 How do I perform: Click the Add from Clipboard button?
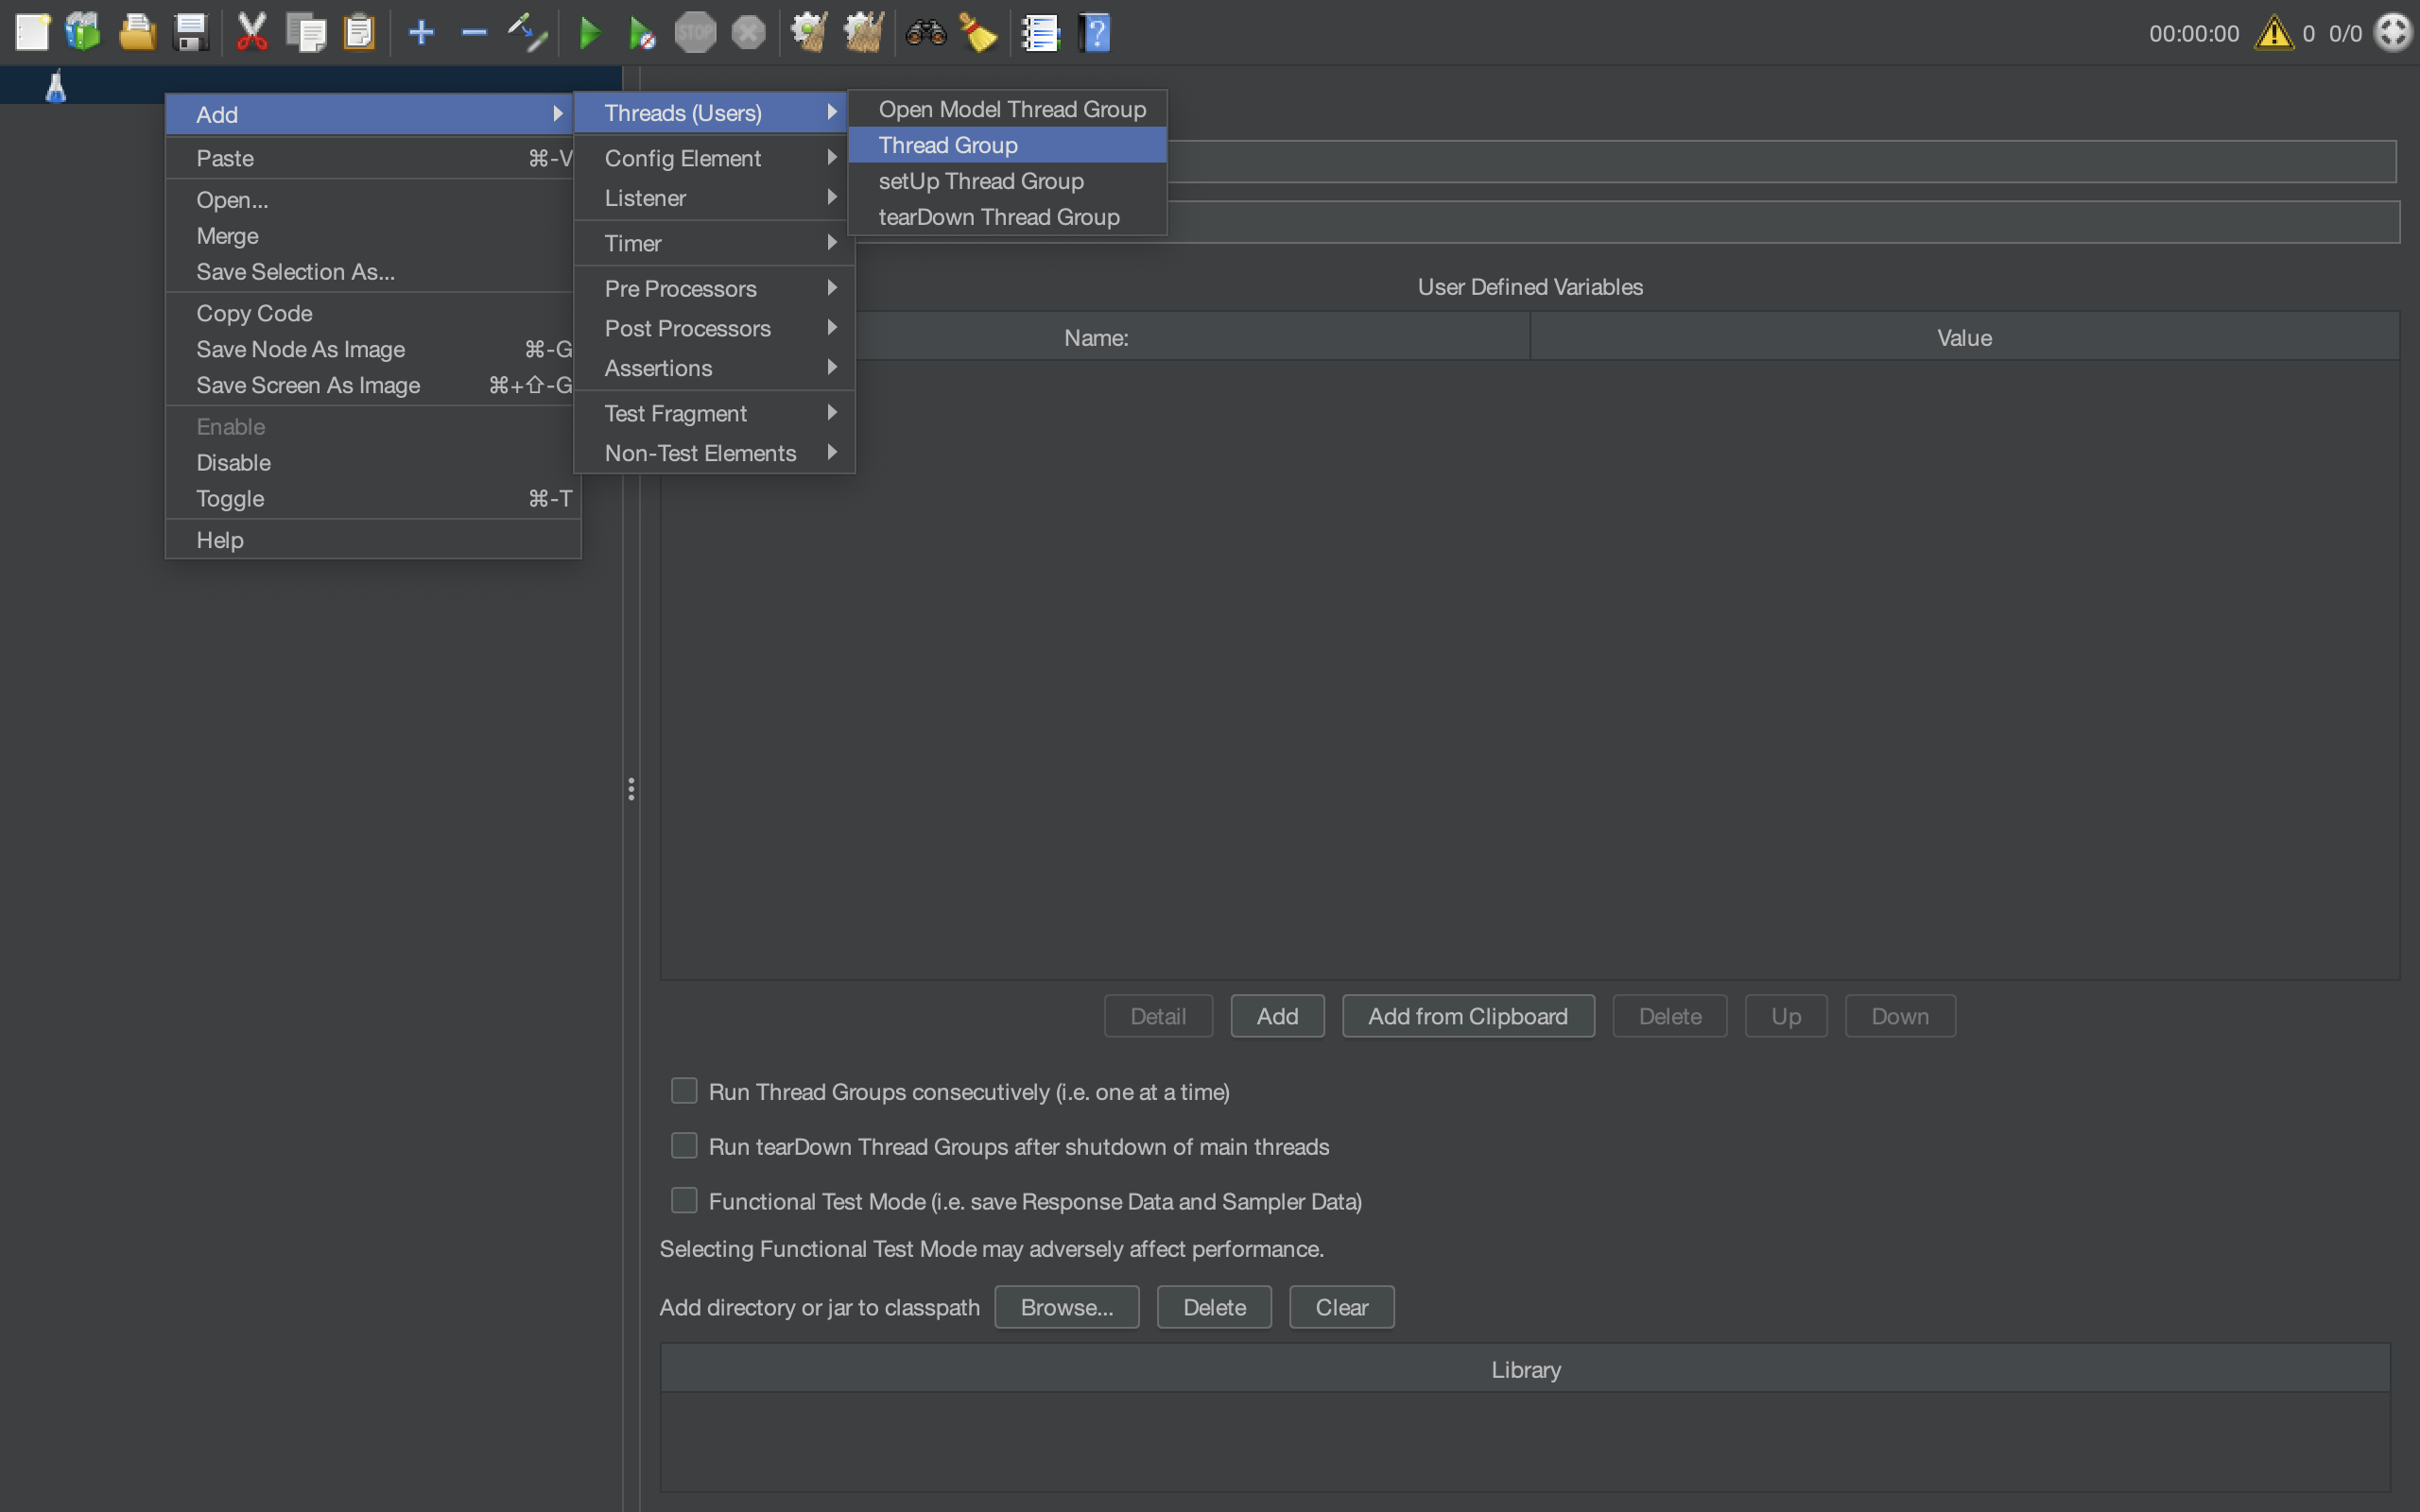pos(1467,1016)
